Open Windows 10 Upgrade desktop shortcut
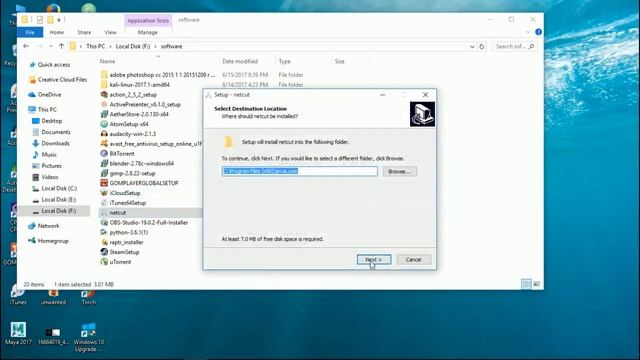Screen dimensions: 640x360 point(89,337)
